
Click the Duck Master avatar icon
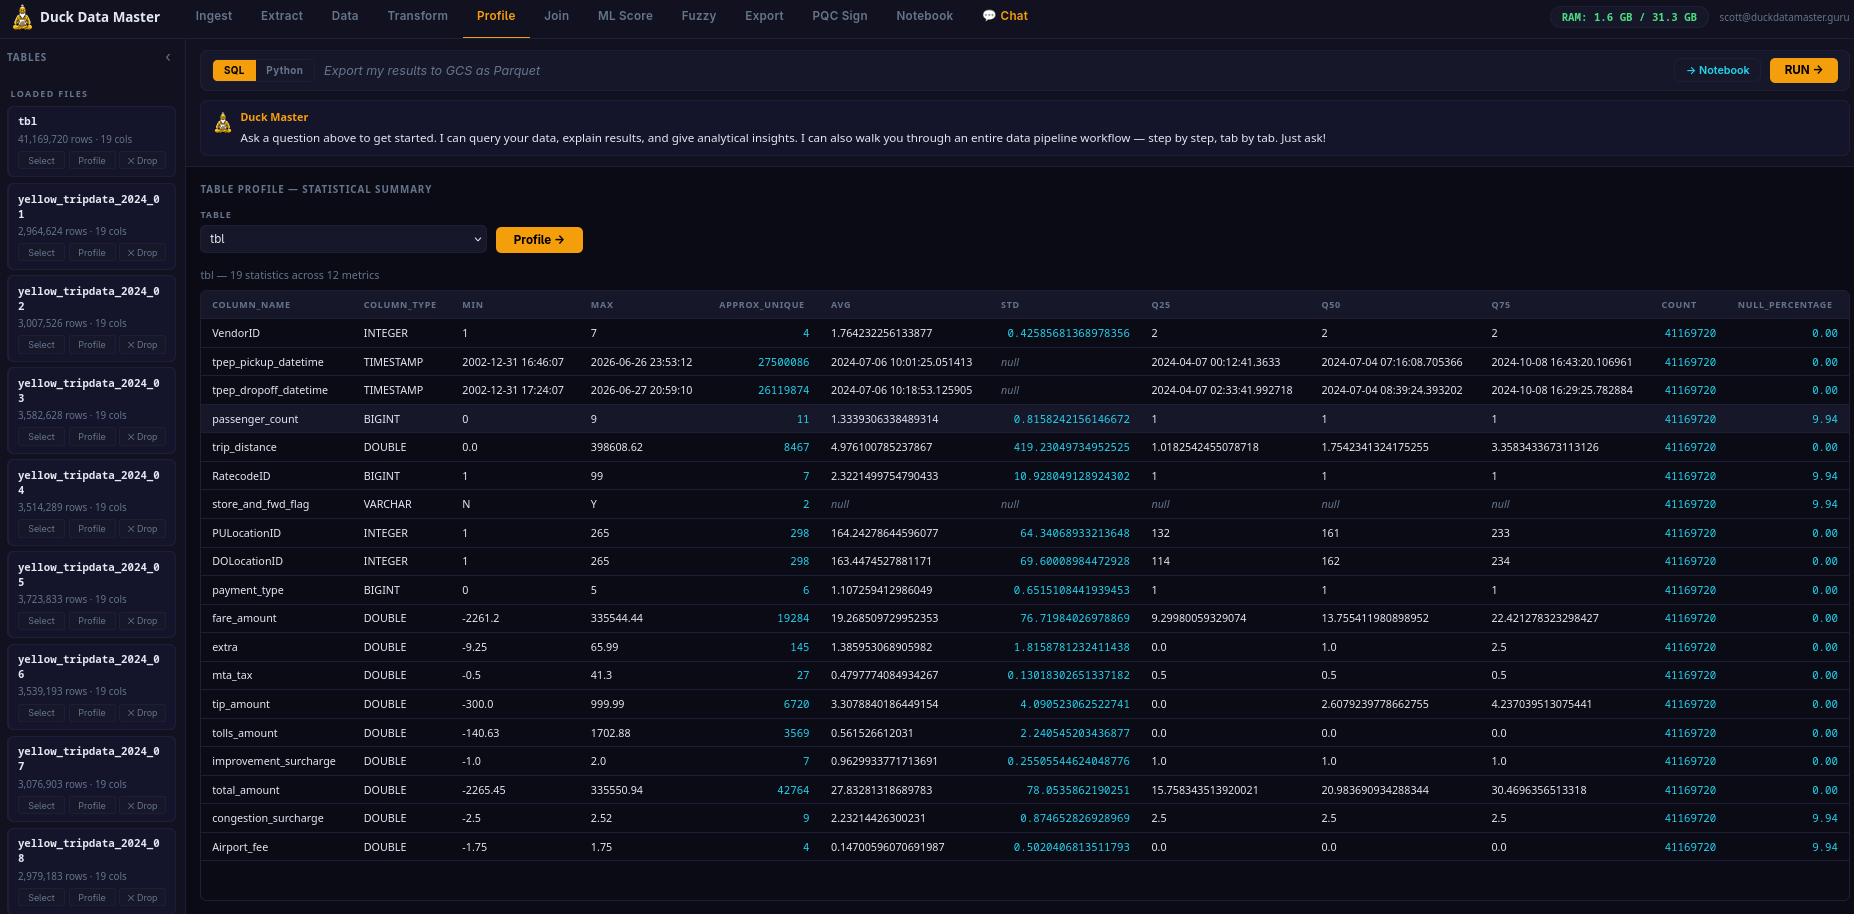coord(223,123)
